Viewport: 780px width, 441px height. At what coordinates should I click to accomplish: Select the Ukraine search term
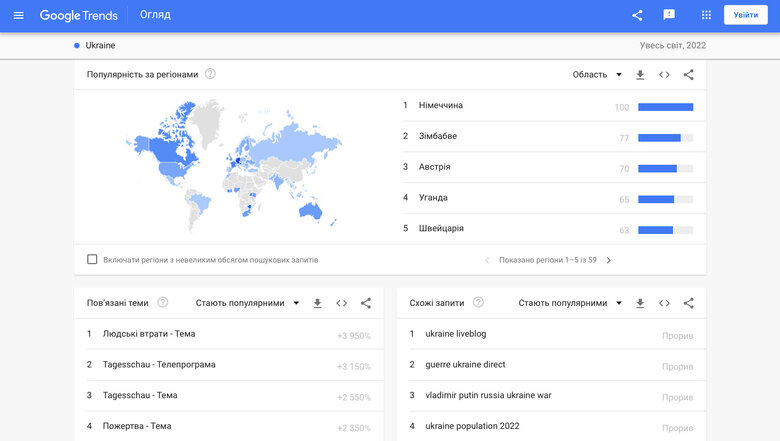pyautogui.click(x=100, y=45)
